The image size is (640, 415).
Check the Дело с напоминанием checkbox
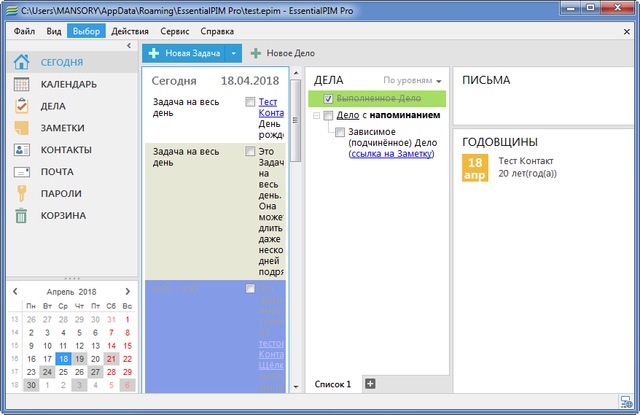tap(329, 116)
